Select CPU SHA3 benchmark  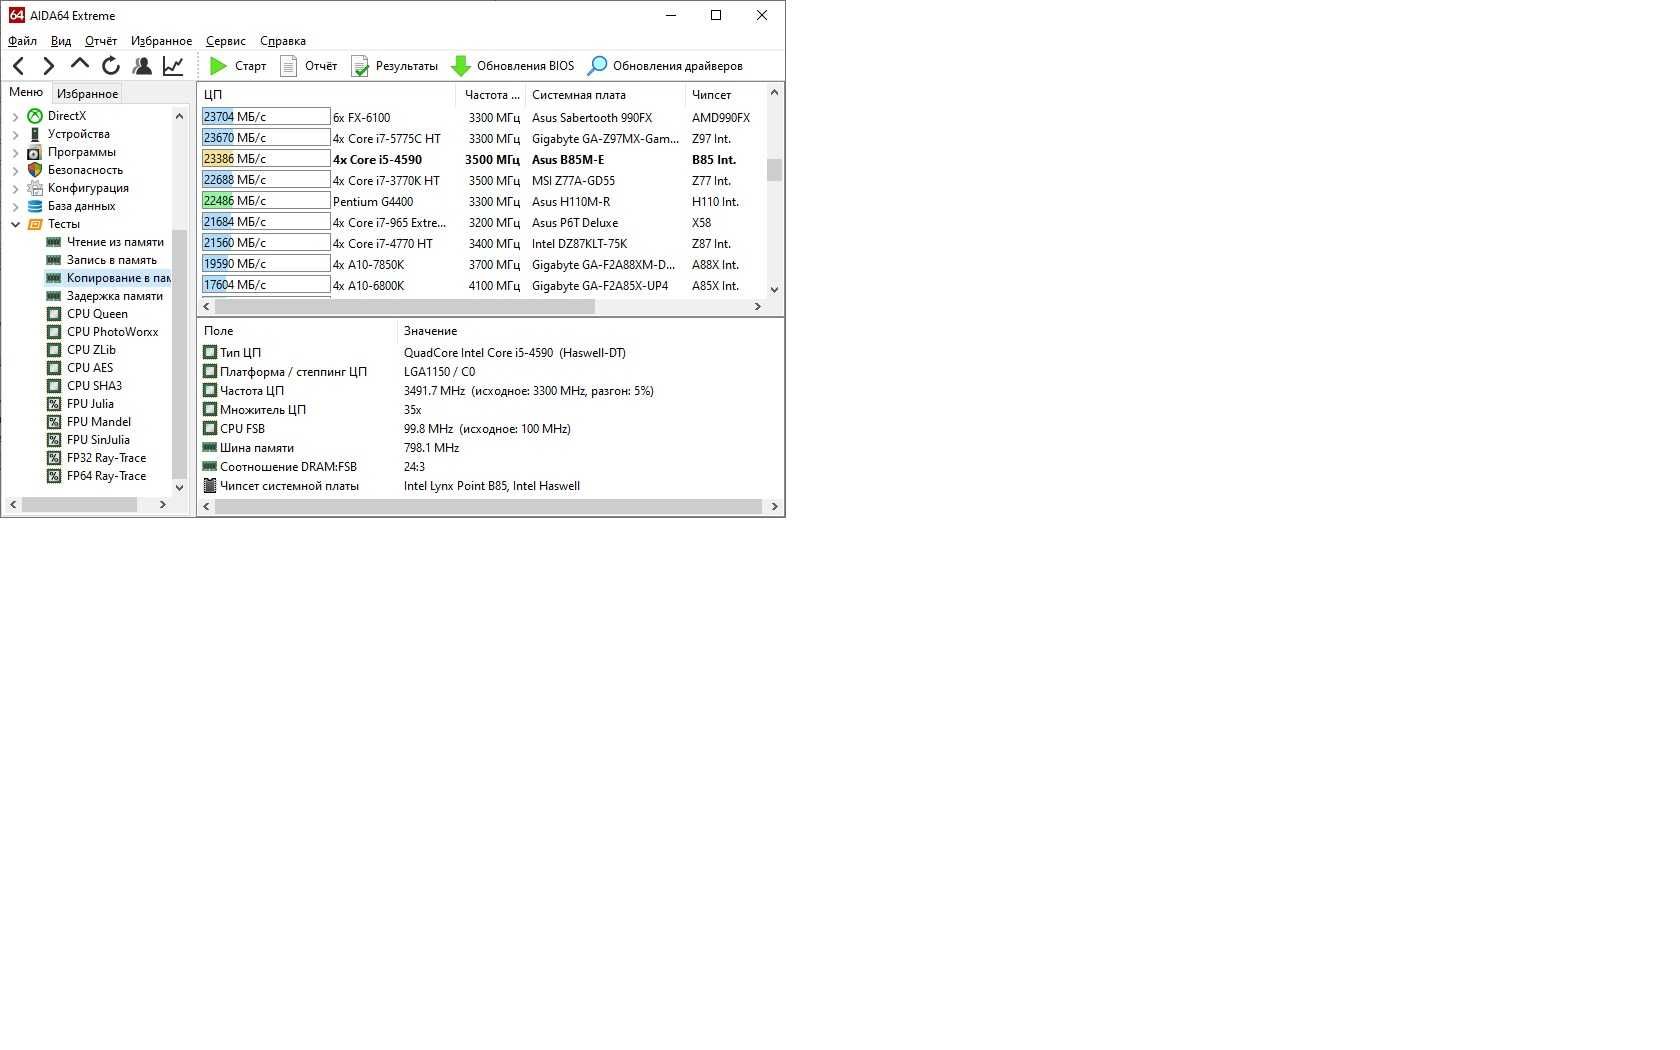[x=84, y=386]
